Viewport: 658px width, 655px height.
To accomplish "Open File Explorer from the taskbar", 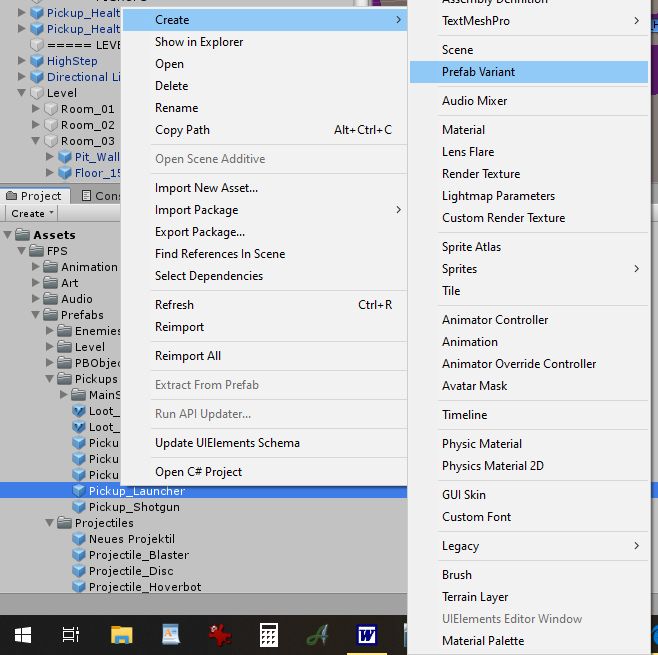I will [121, 634].
